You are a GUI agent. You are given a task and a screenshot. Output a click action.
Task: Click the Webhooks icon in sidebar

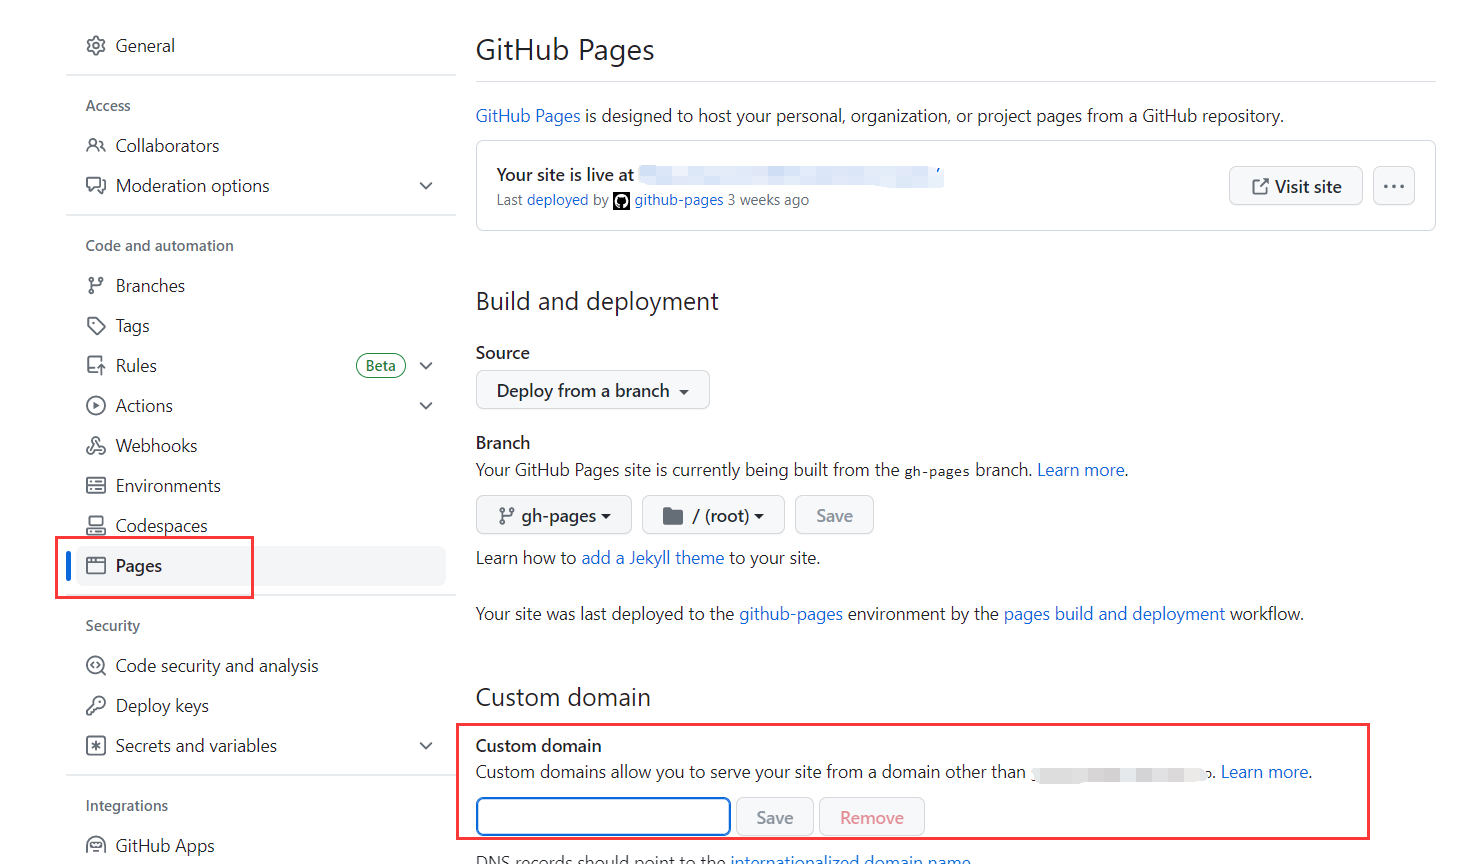coord(96,446)
